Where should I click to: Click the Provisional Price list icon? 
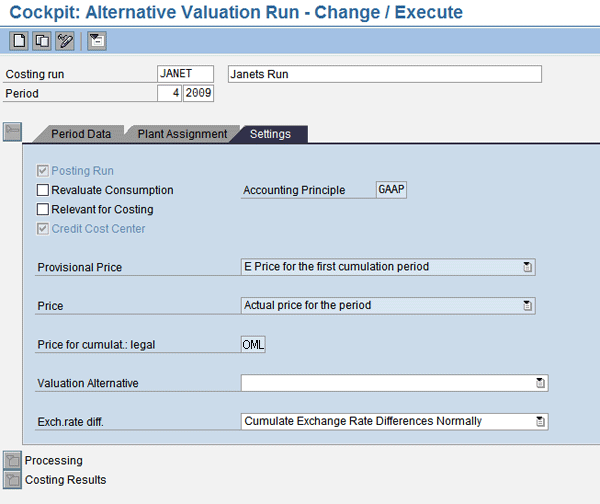[x=527, y=267]
